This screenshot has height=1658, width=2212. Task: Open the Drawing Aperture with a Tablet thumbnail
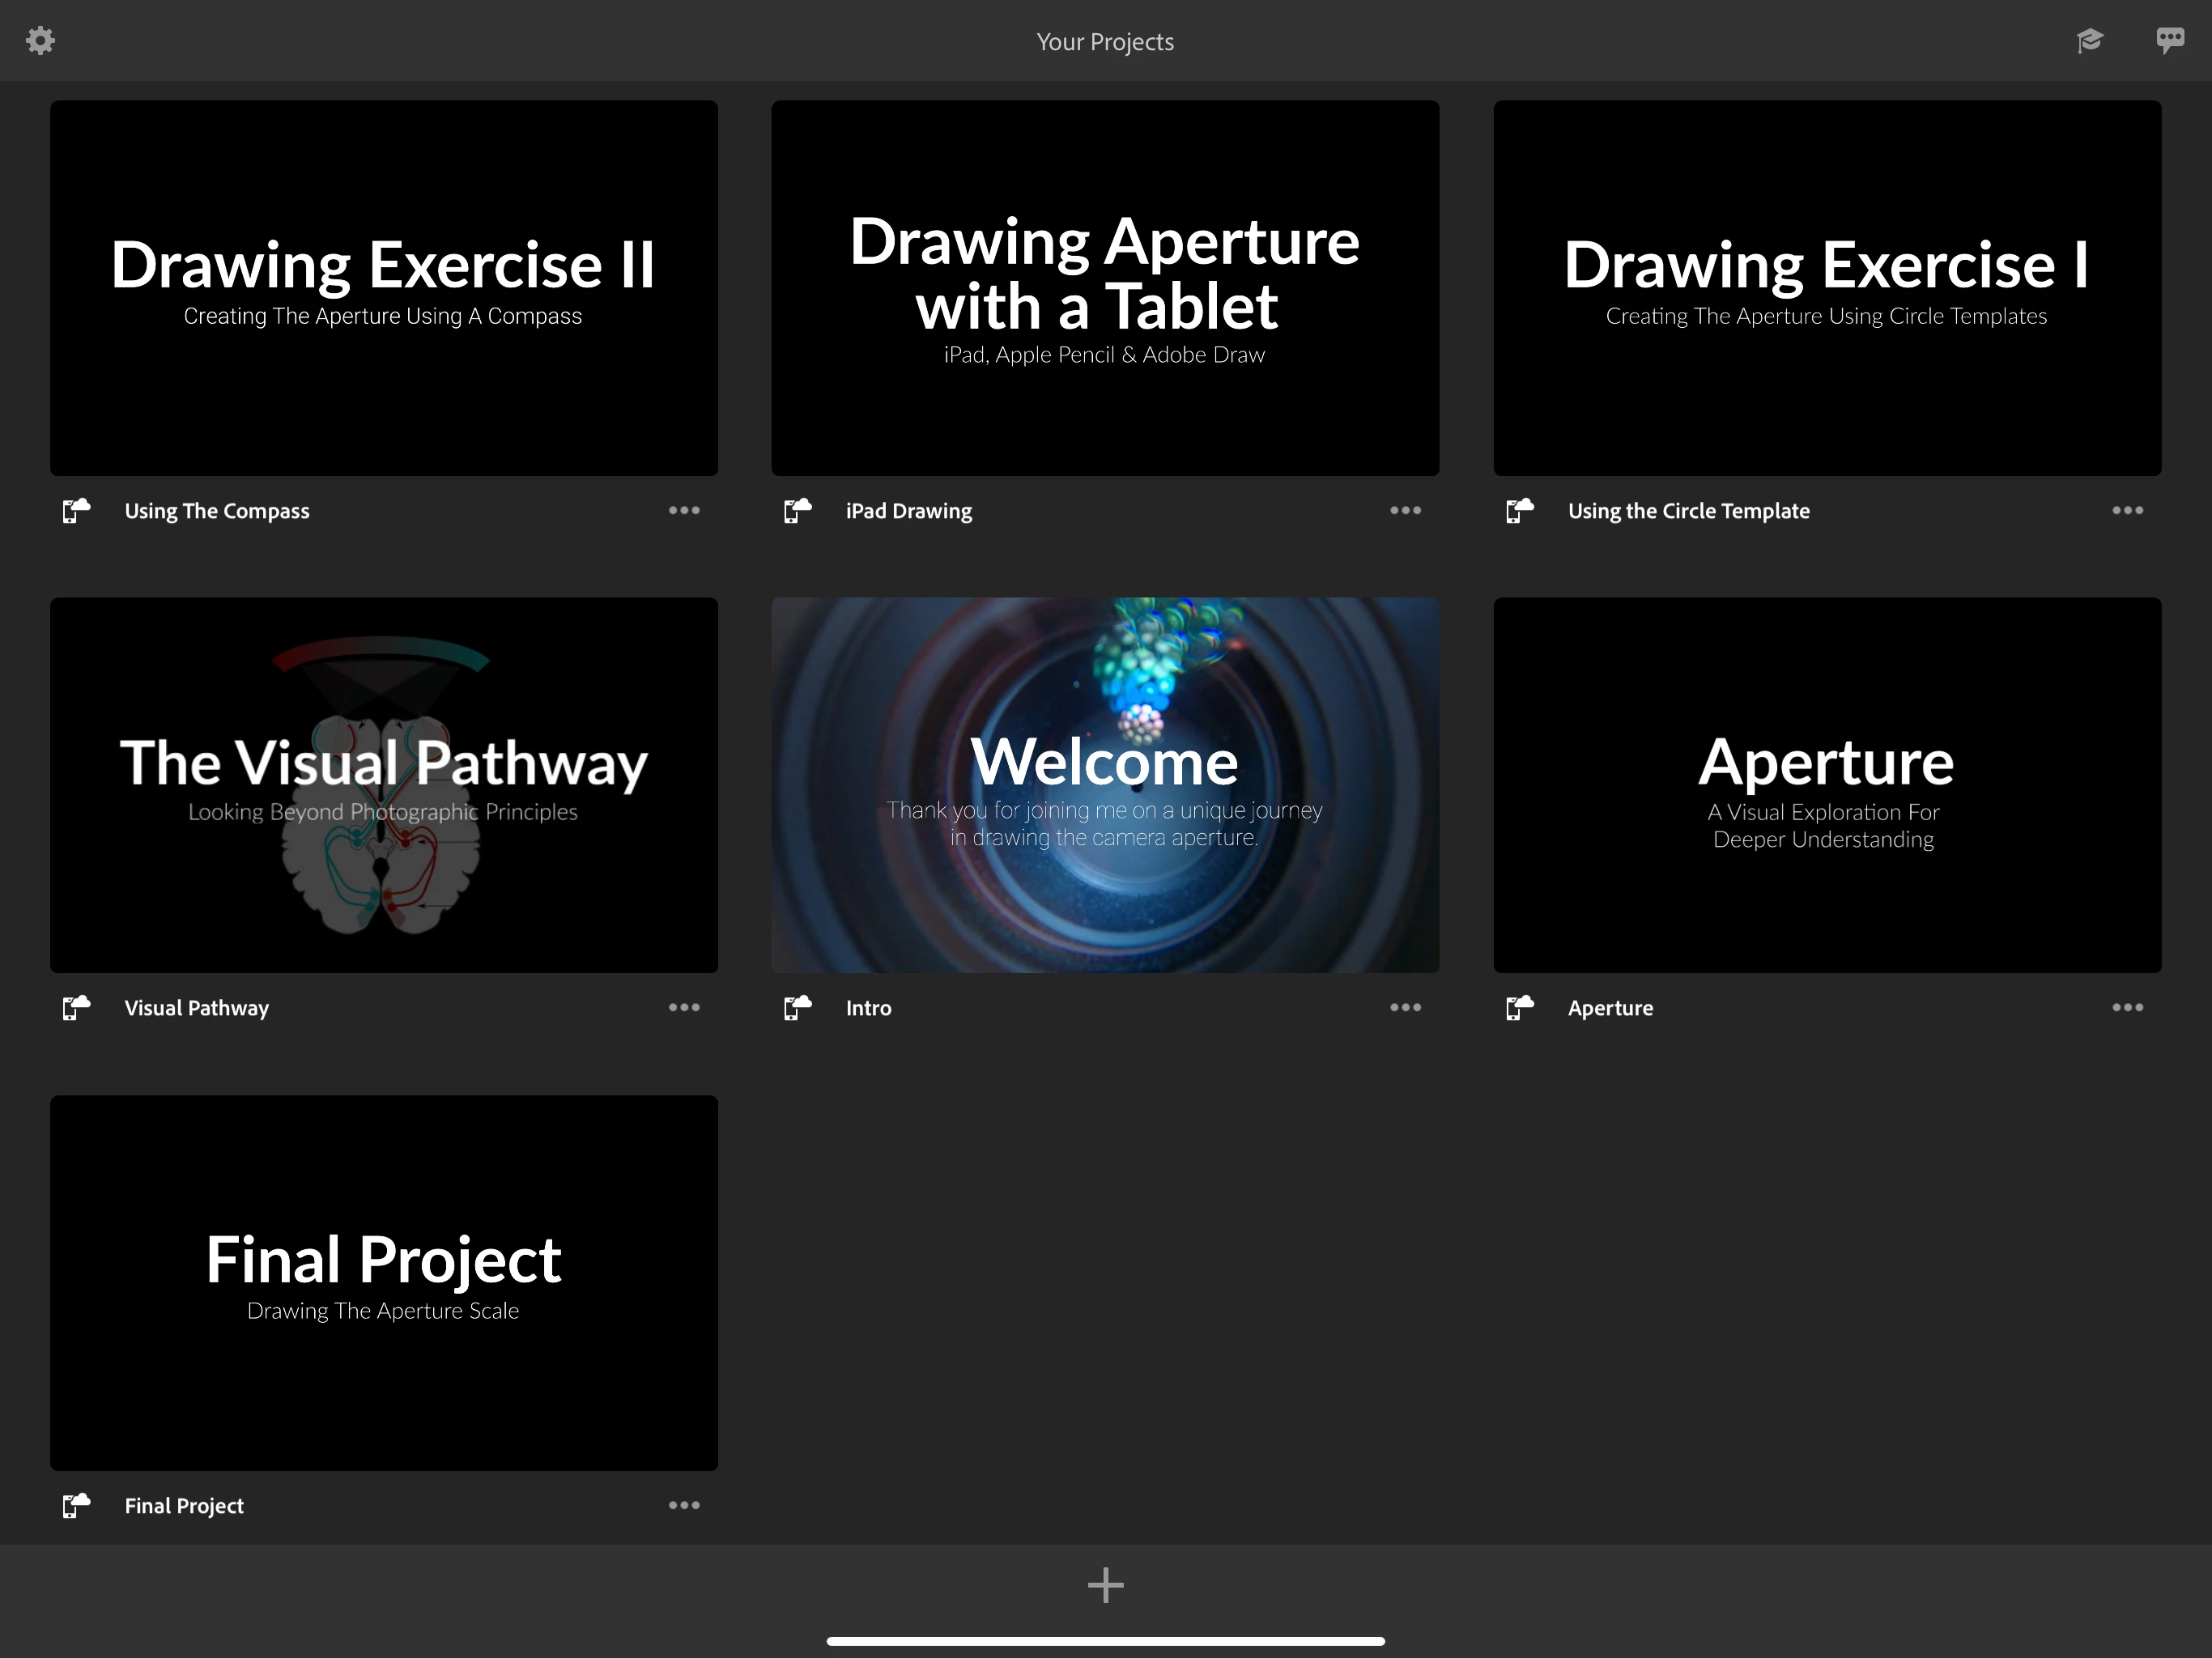pos(1105,288)
